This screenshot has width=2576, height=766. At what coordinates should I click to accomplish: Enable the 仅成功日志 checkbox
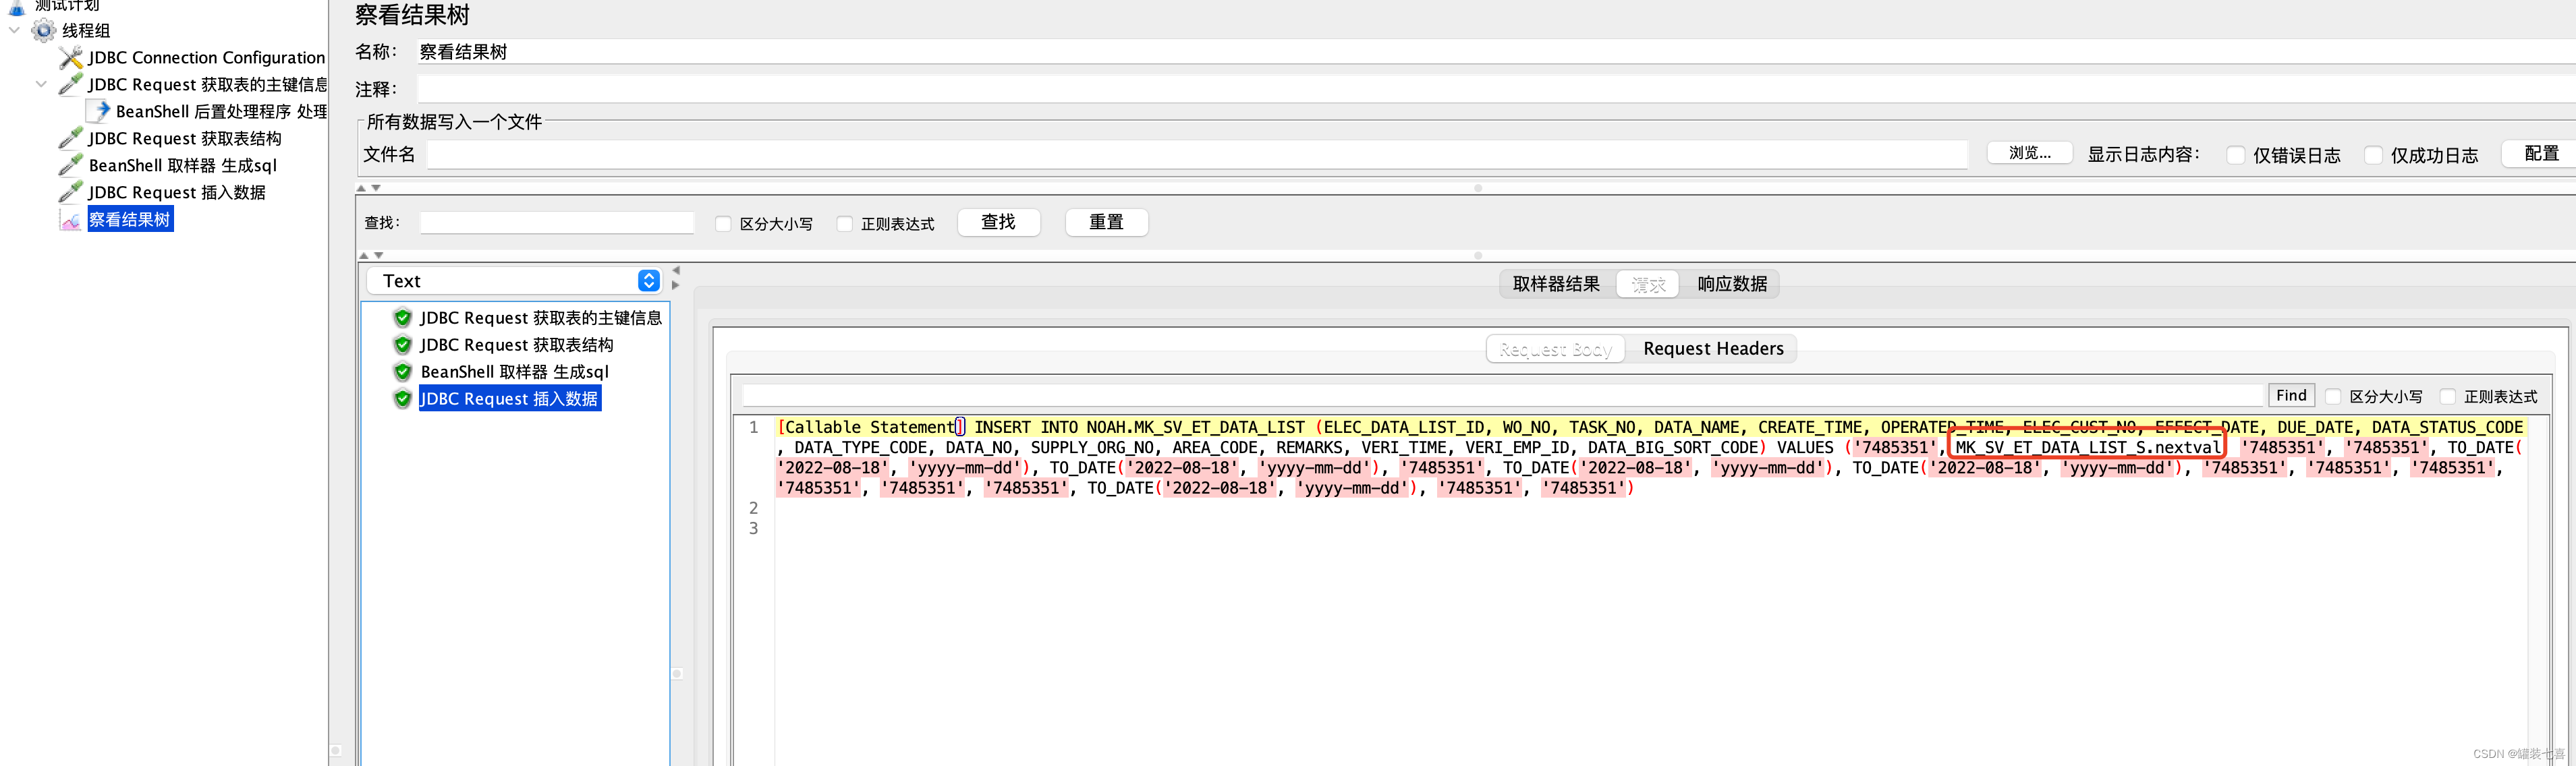pos(2373,155)
